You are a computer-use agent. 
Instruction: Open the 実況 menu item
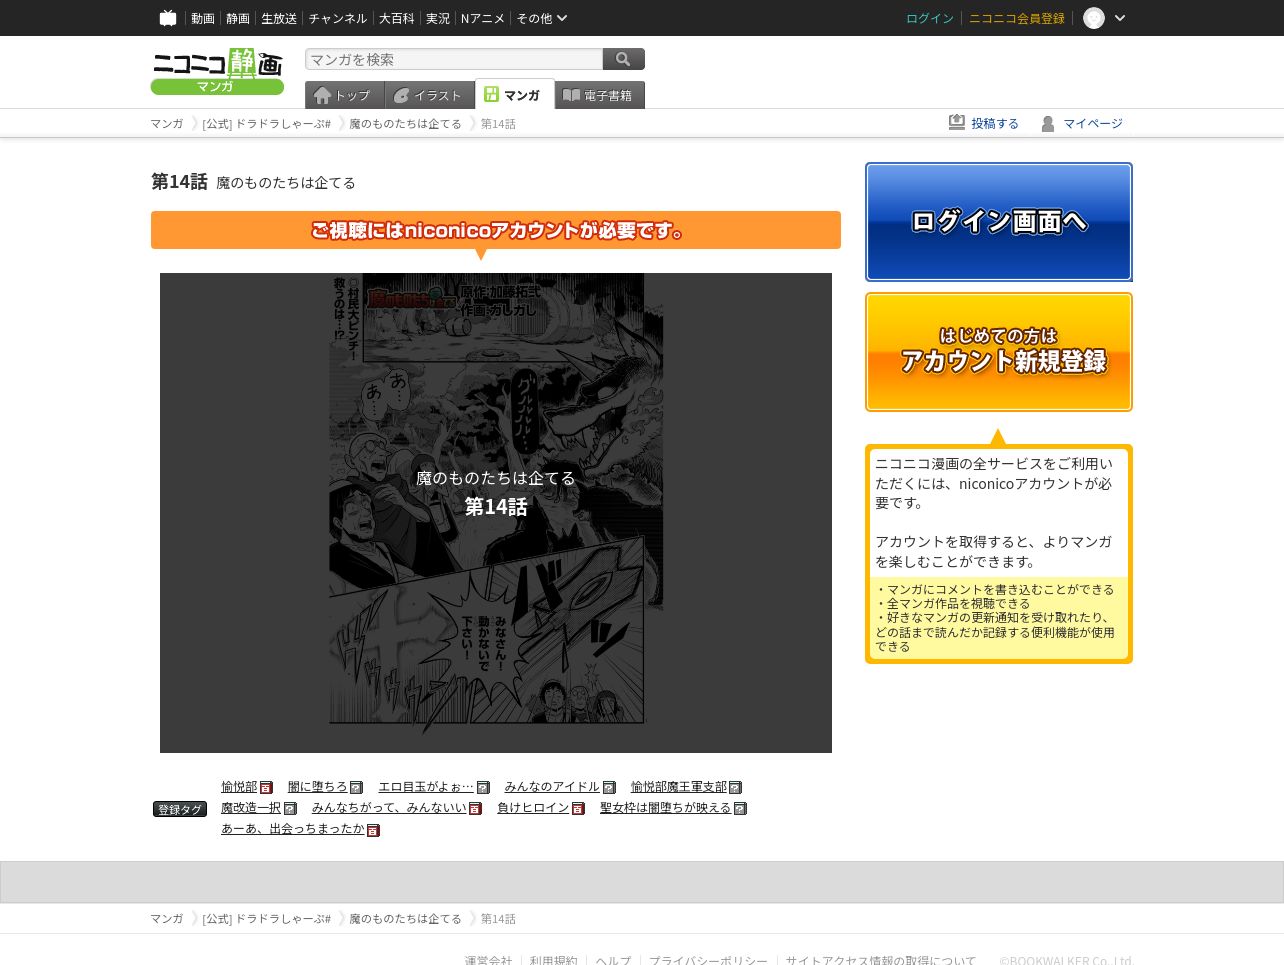pos(438,18)
